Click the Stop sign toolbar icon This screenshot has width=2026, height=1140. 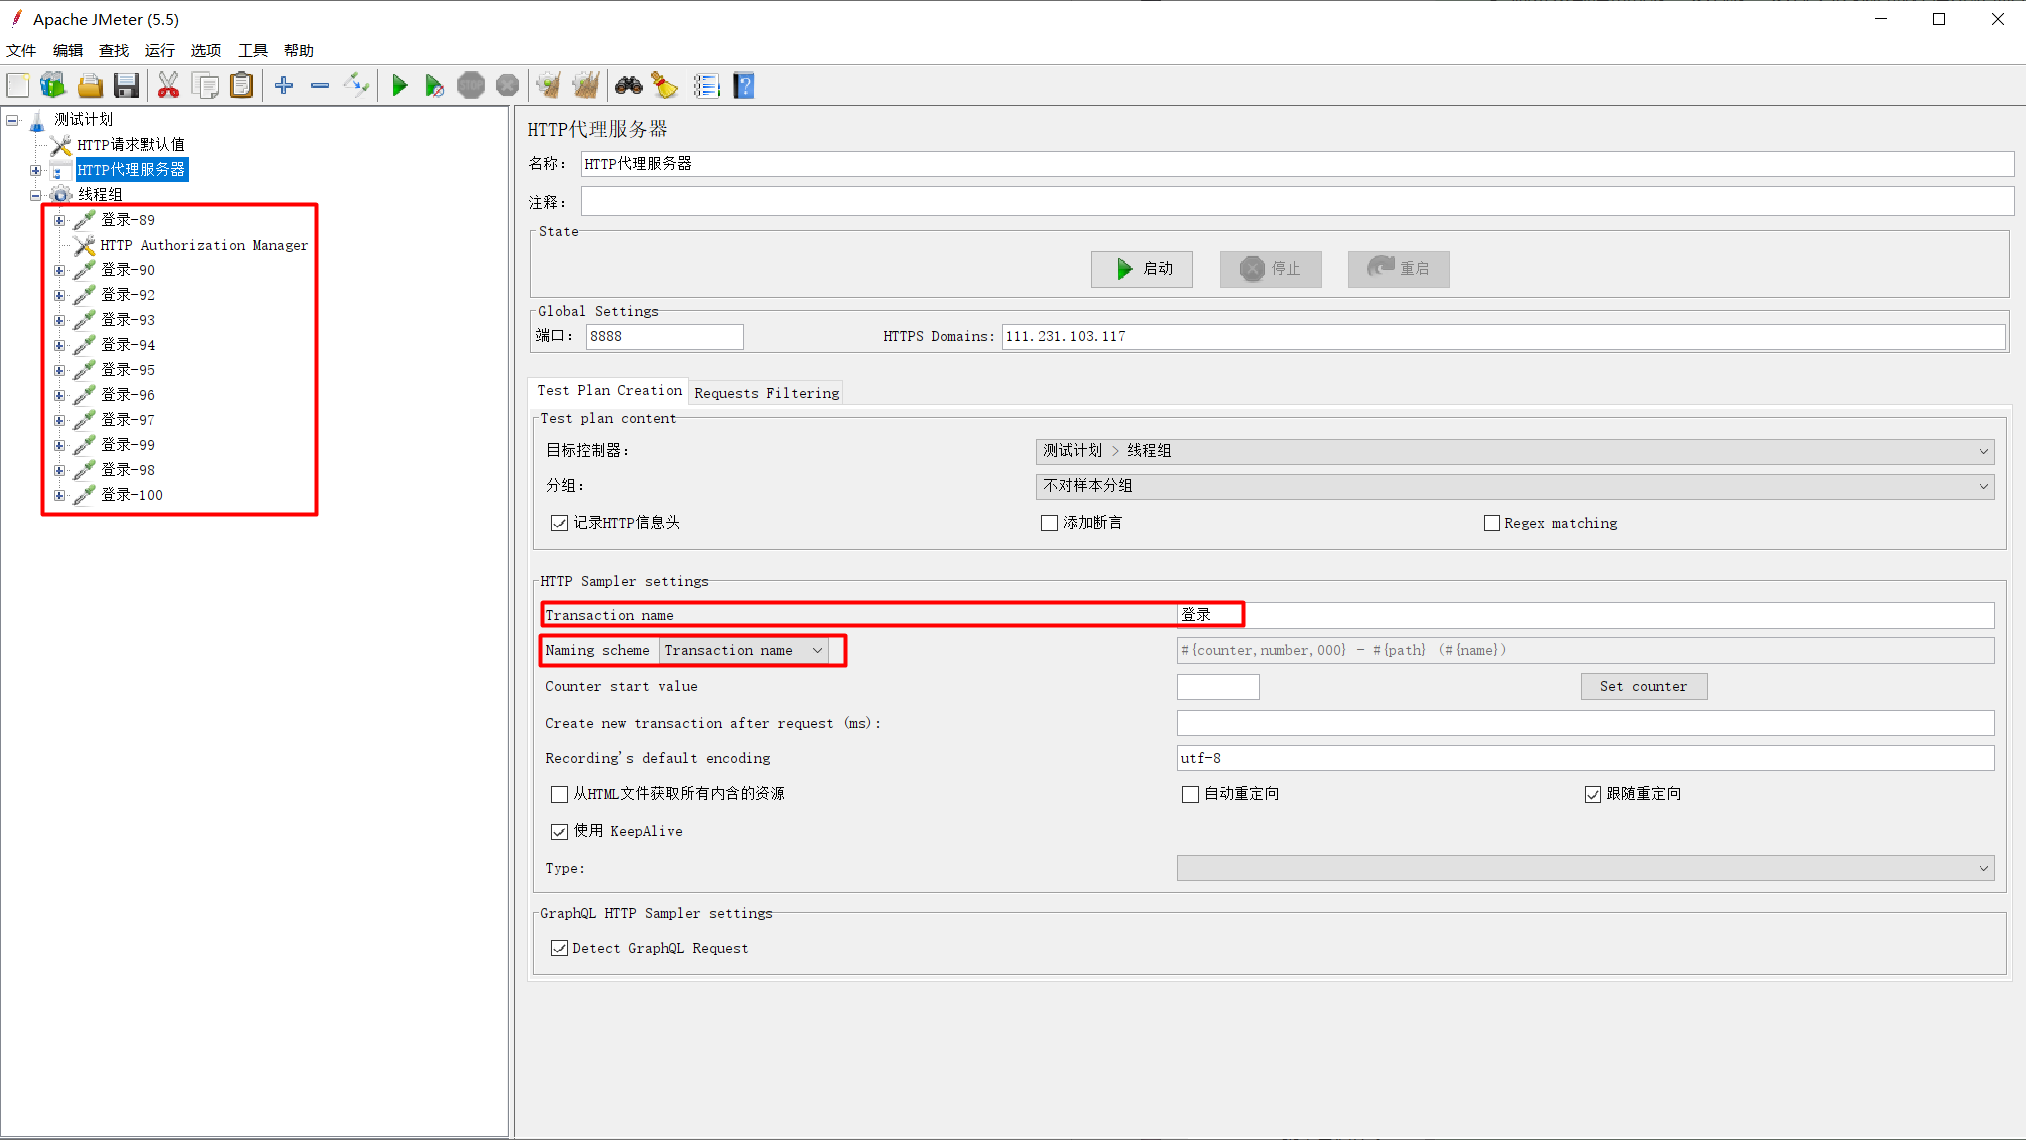(x=471, y=86)
